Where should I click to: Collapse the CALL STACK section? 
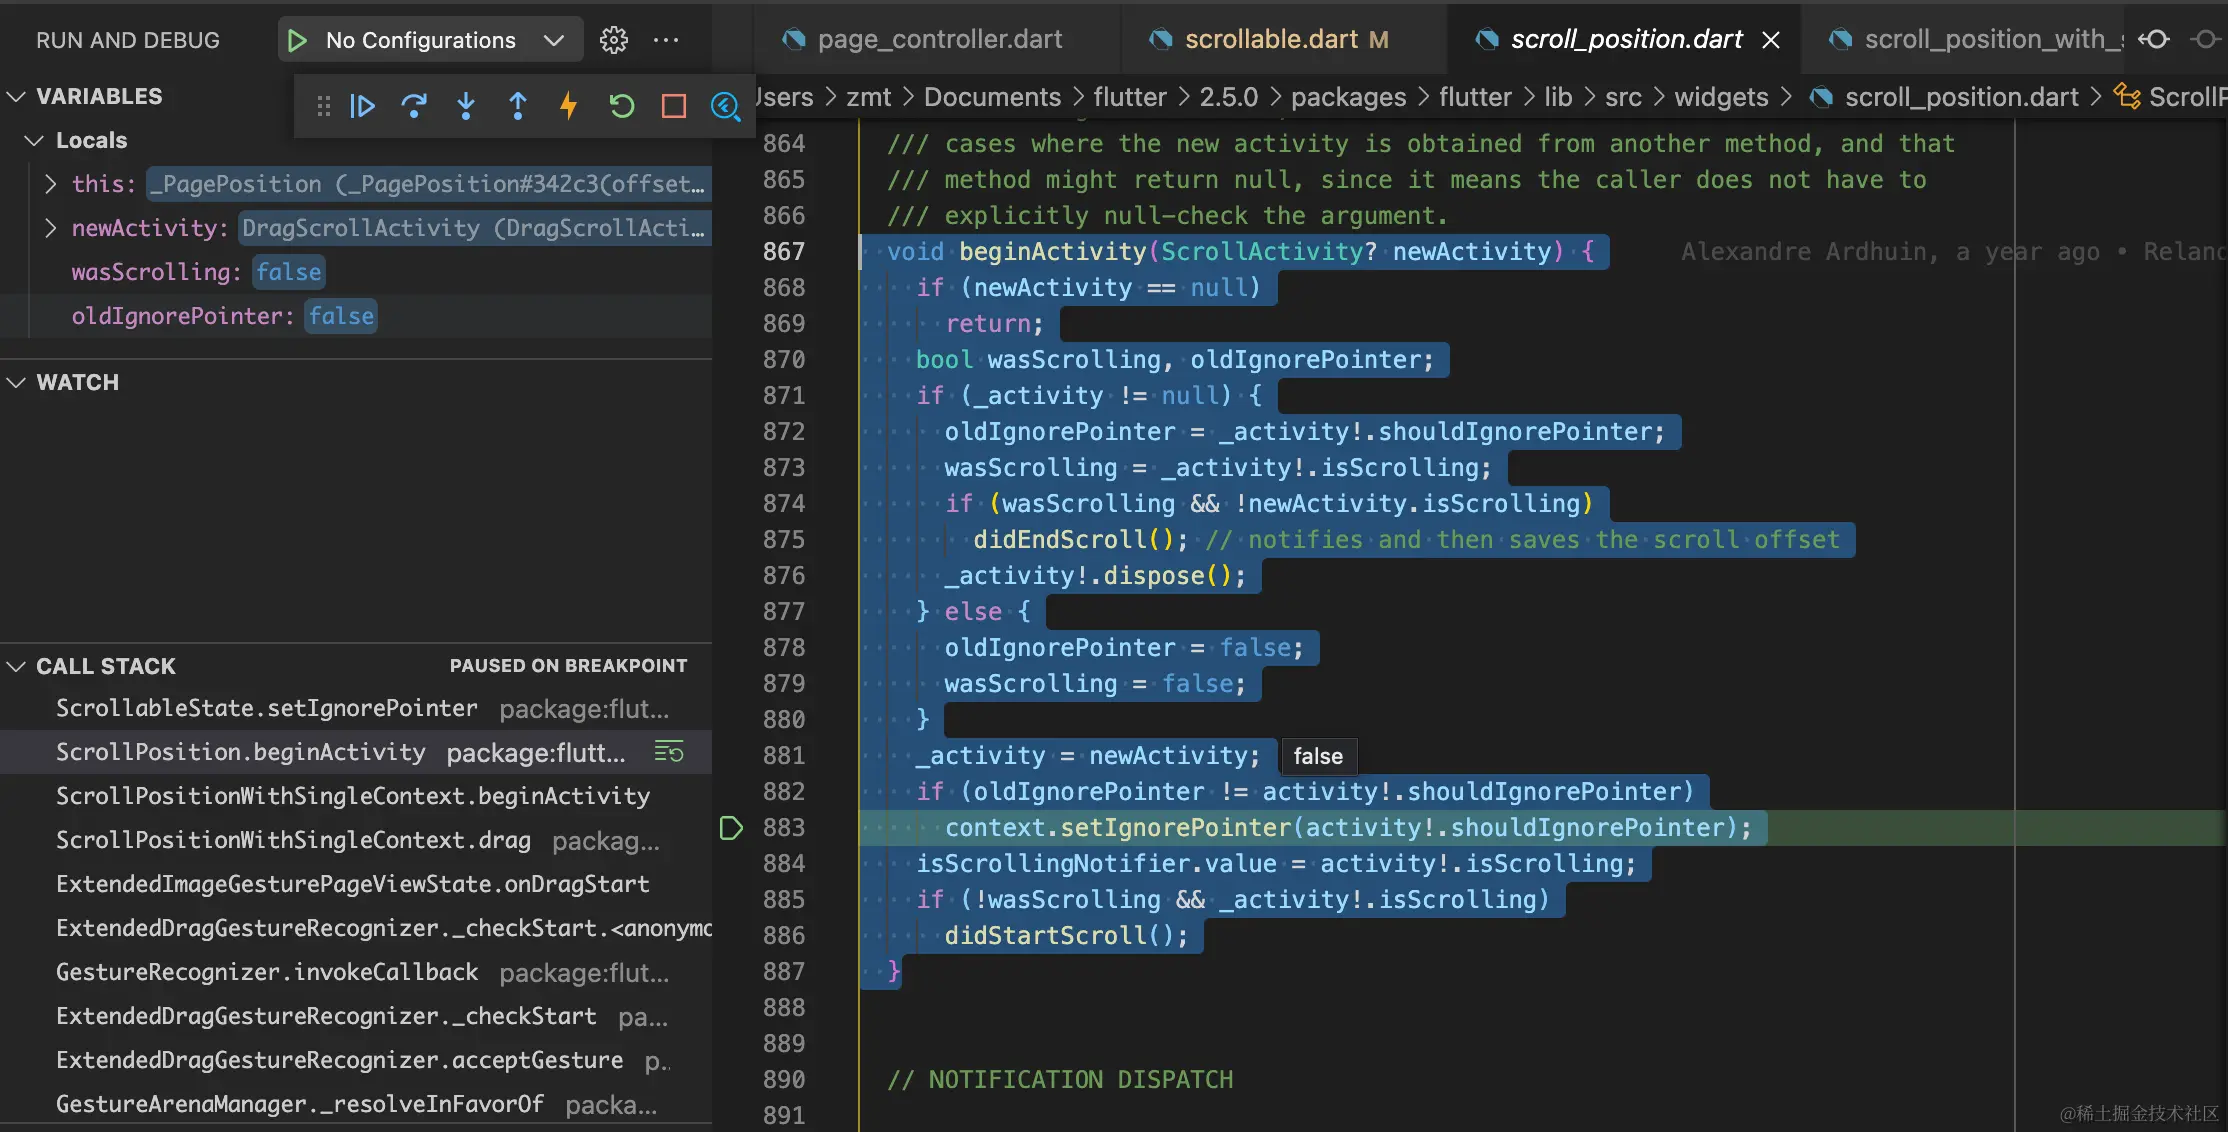17,667
